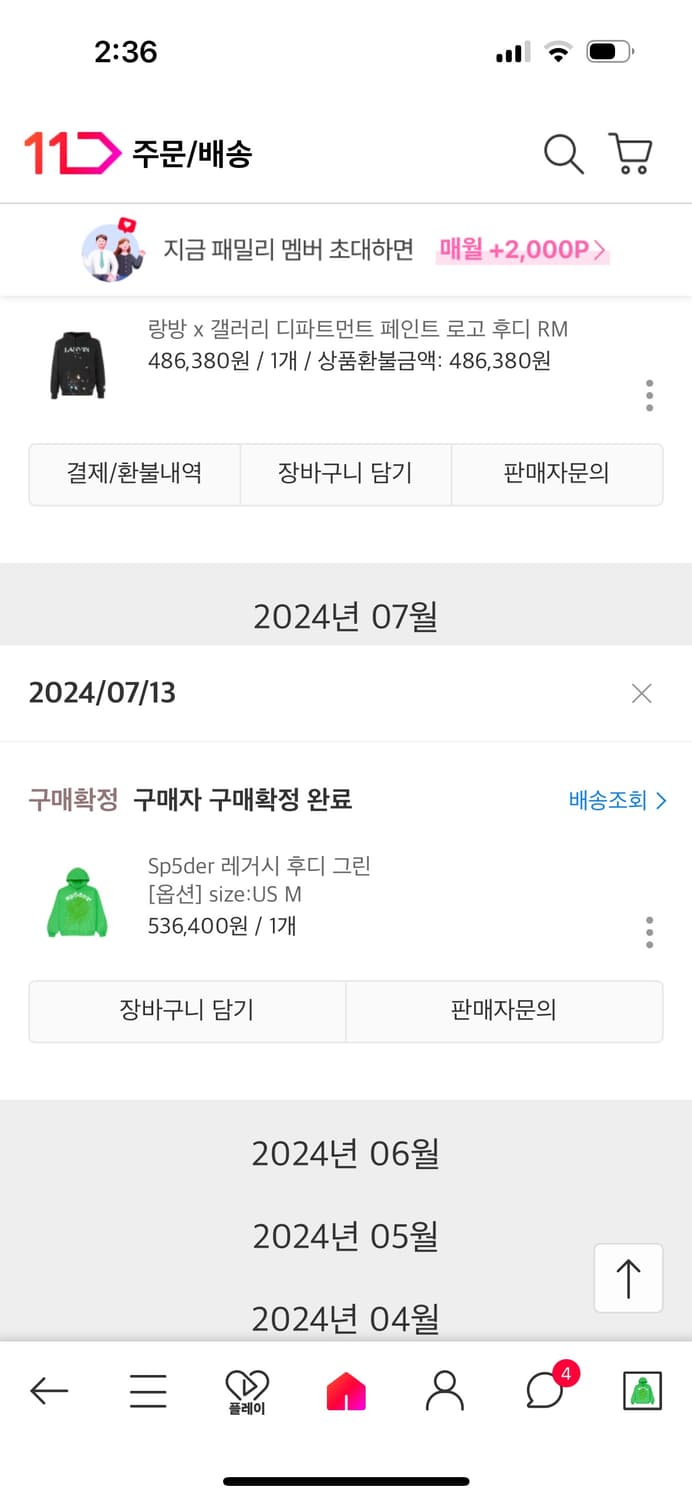The image size is (692, 1500).
Task: Open the my profile person icon
Action: pos(444,1390)
